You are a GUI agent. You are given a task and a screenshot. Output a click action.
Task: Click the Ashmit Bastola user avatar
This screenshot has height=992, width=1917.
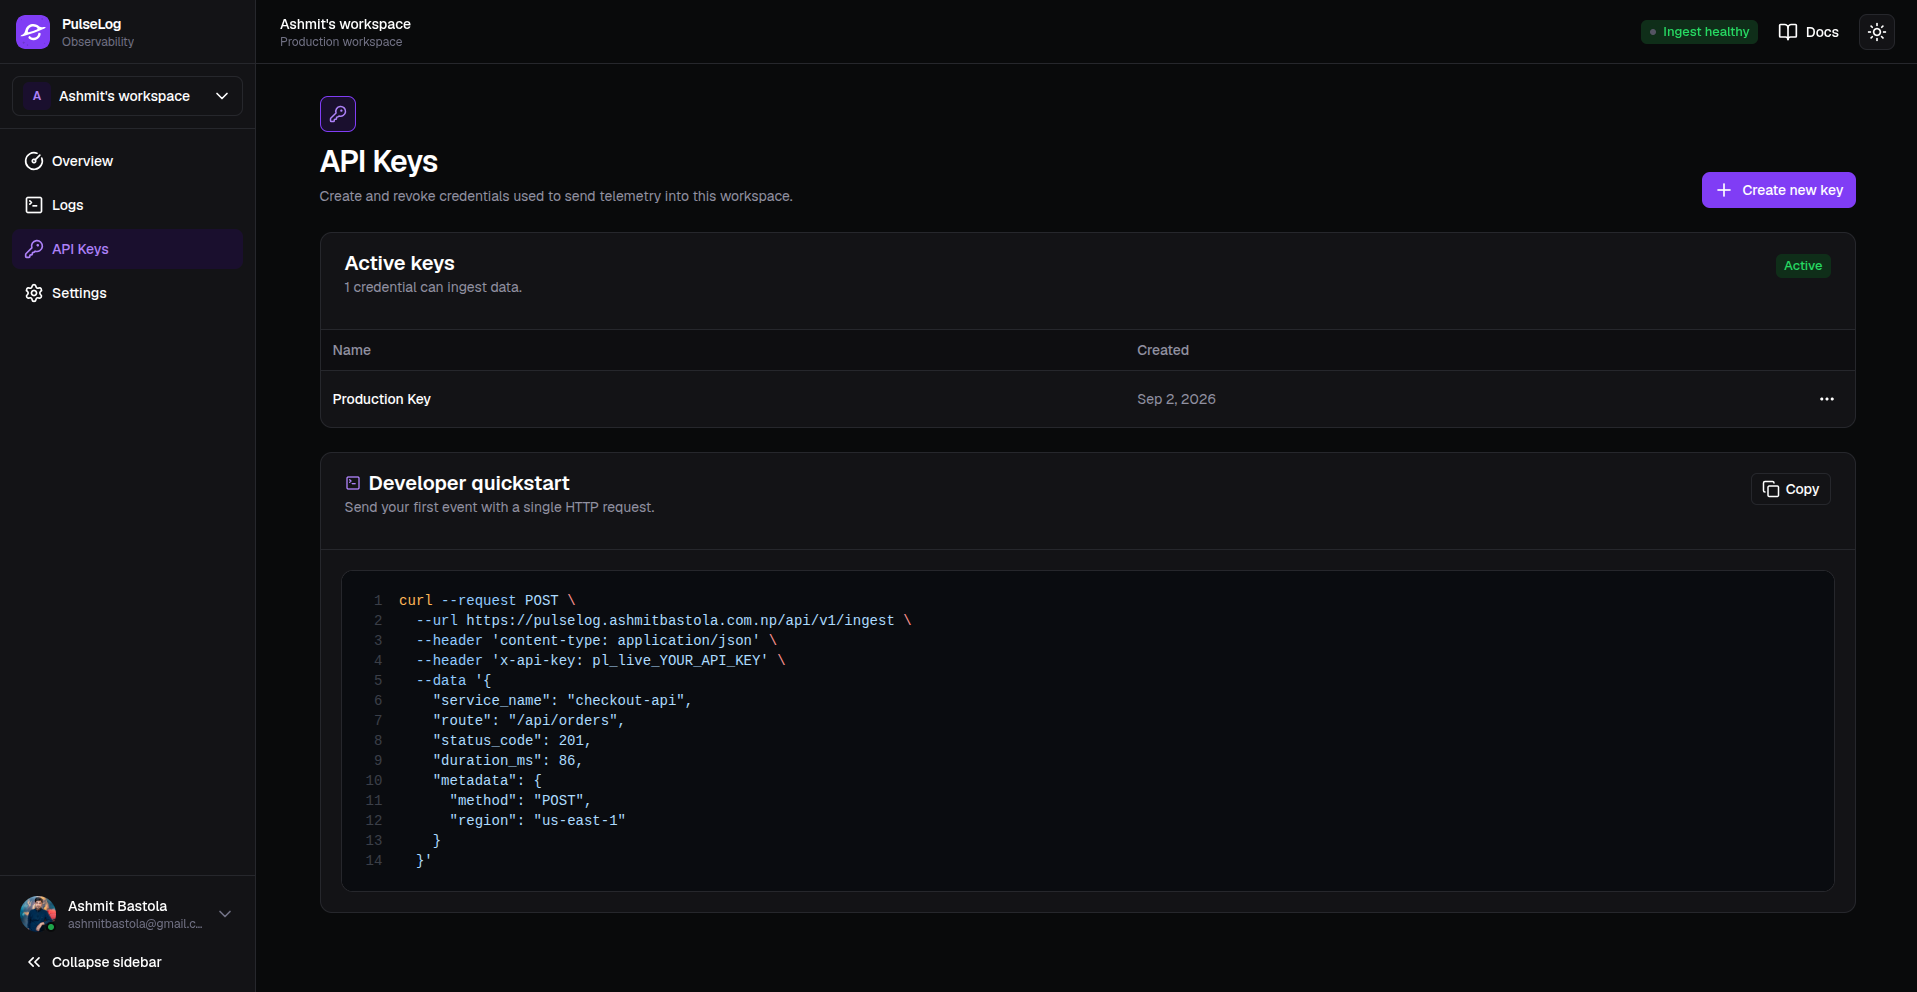tap(38, 914)
